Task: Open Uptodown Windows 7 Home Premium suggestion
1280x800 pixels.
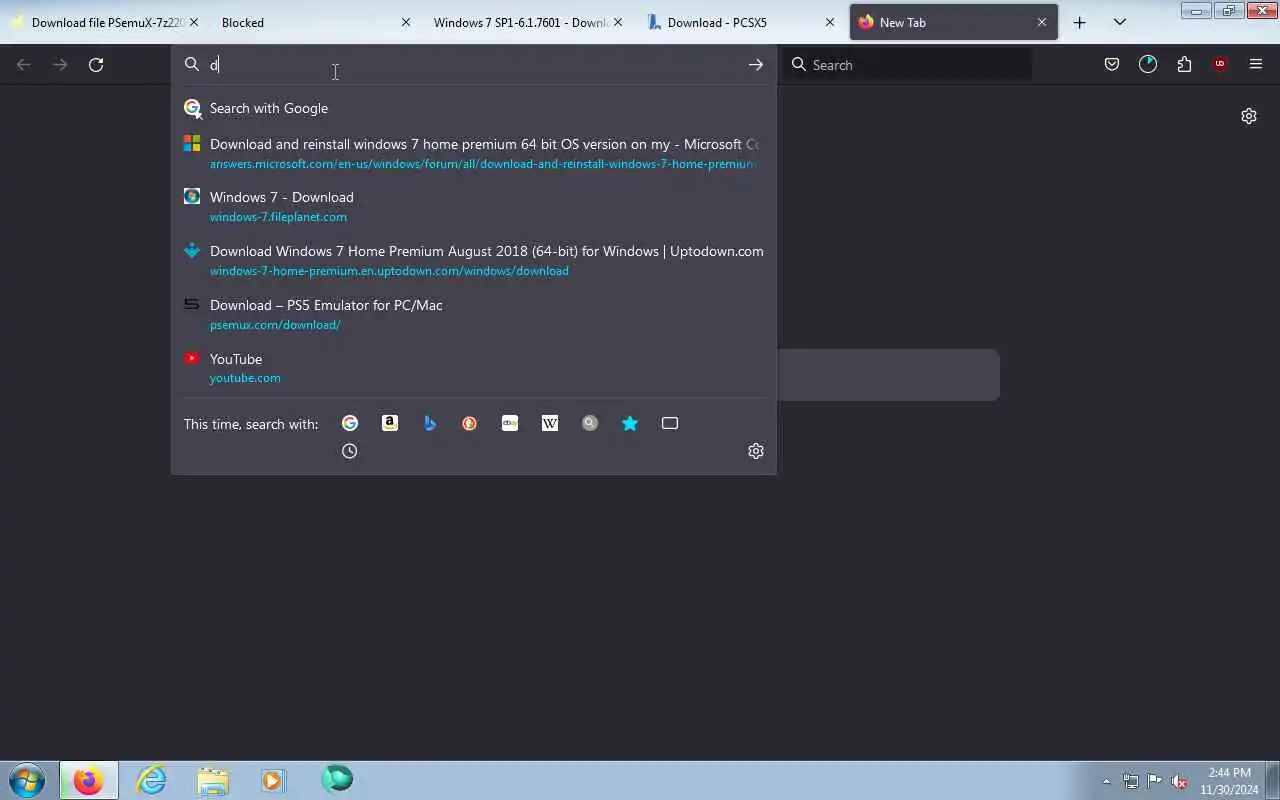Action: tap(473, 260)
